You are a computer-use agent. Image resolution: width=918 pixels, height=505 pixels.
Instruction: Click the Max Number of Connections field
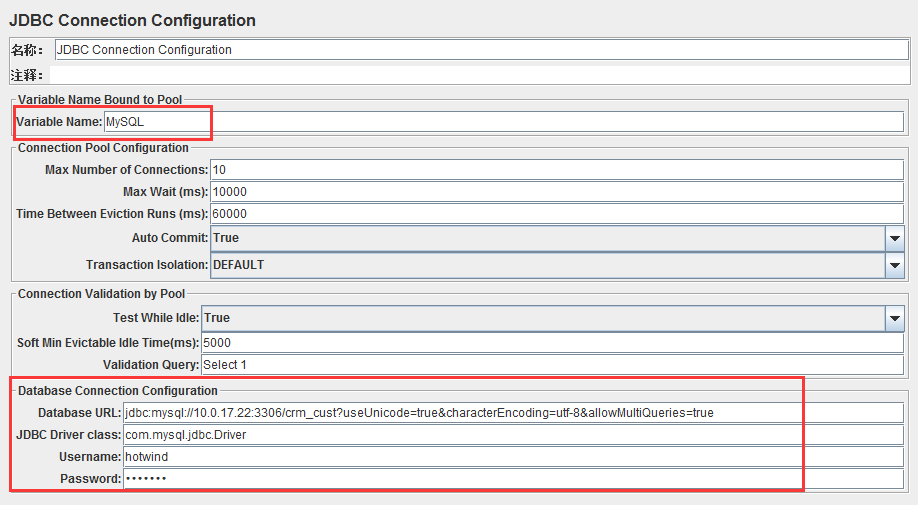point(557,170)
